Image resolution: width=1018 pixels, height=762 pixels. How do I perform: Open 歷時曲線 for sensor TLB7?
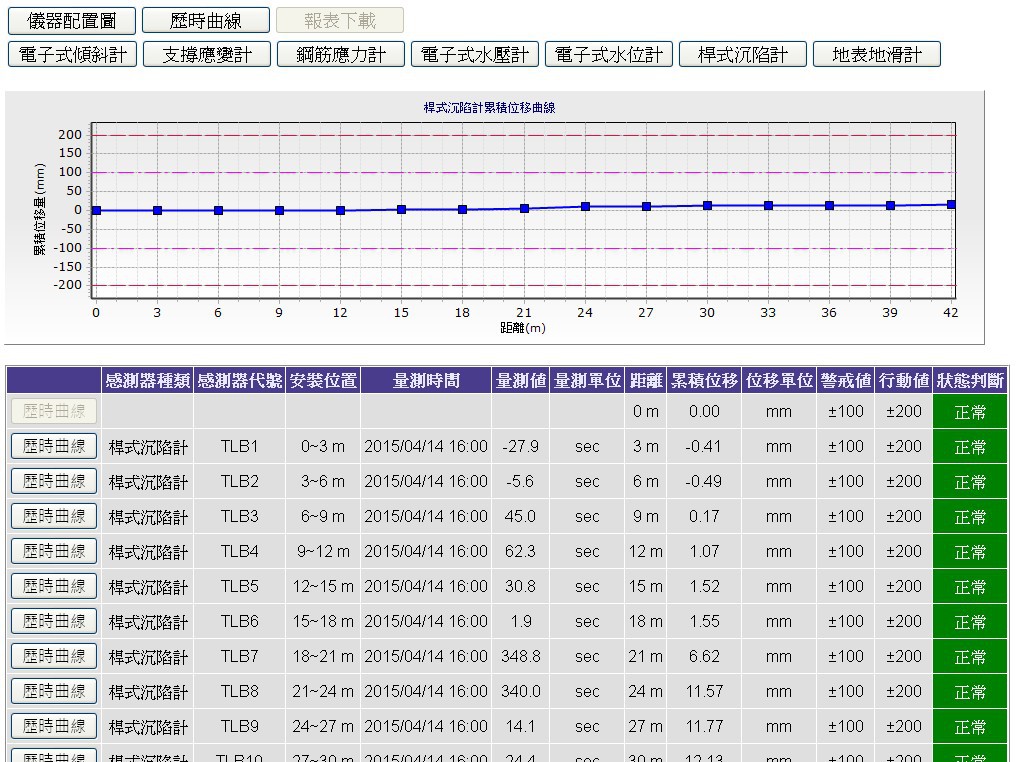(x=54, y=656)
